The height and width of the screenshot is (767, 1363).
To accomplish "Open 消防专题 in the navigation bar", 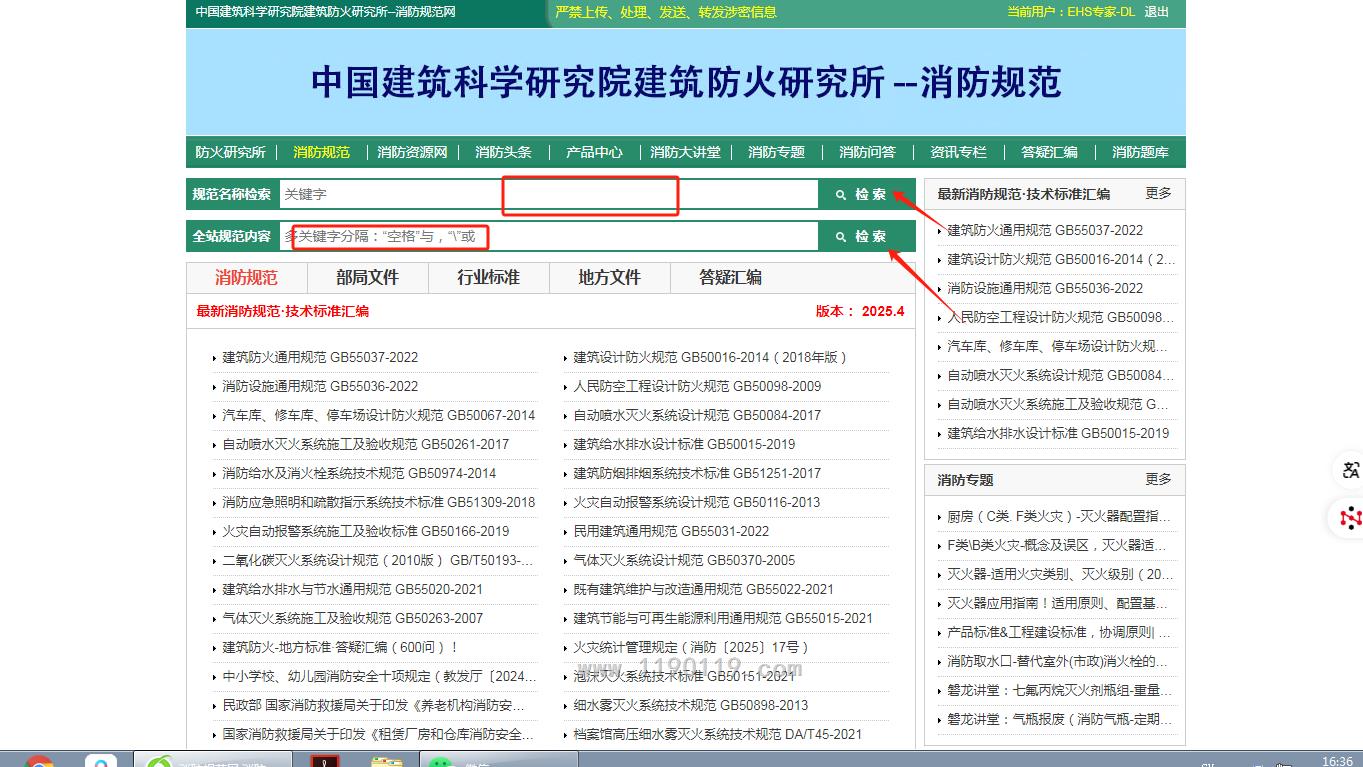I will pyautogui.click(x=776, y=152).
